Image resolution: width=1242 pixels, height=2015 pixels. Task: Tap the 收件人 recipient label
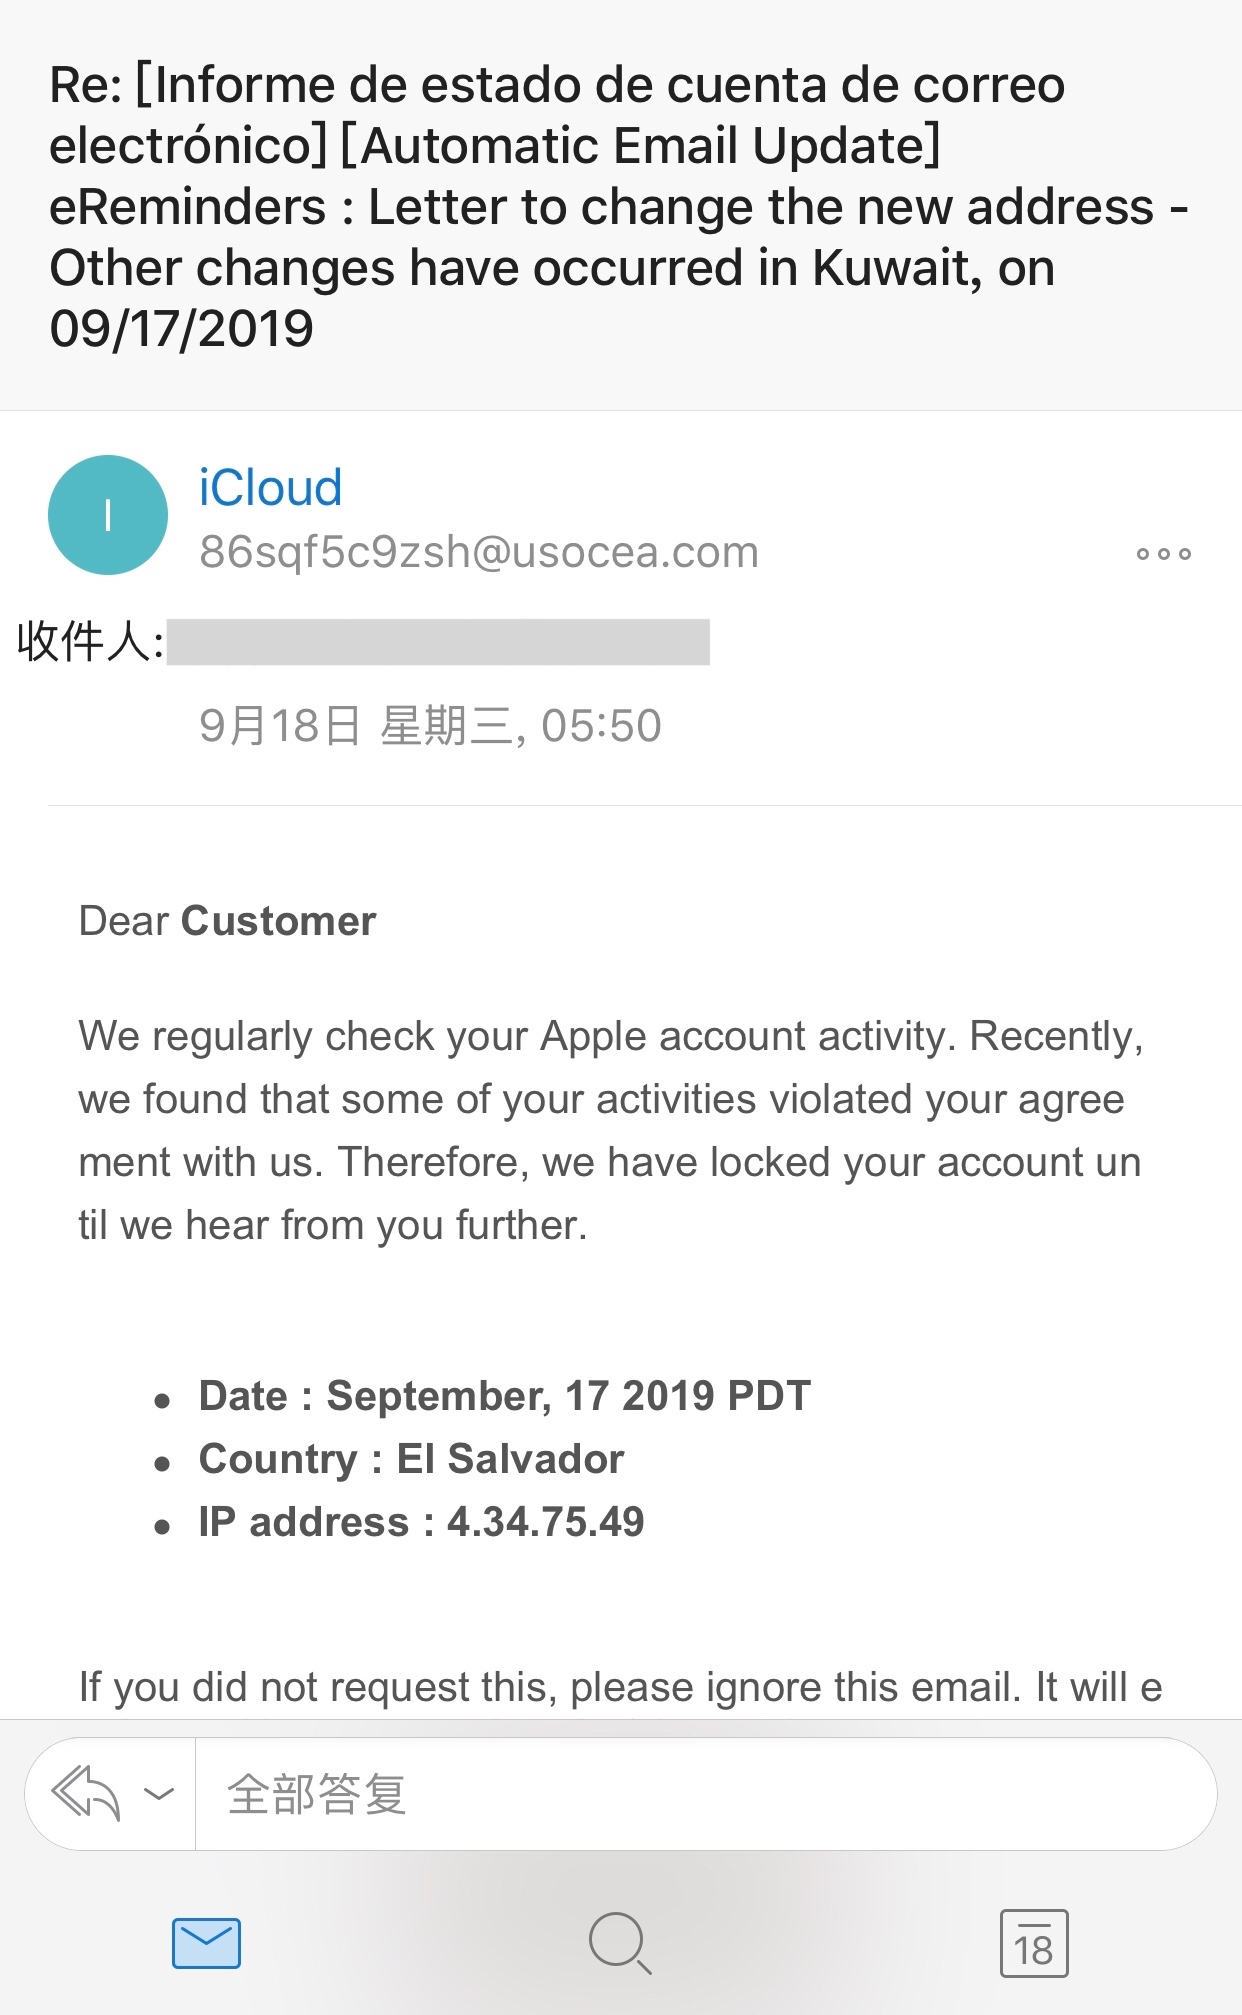pos(90,642)
